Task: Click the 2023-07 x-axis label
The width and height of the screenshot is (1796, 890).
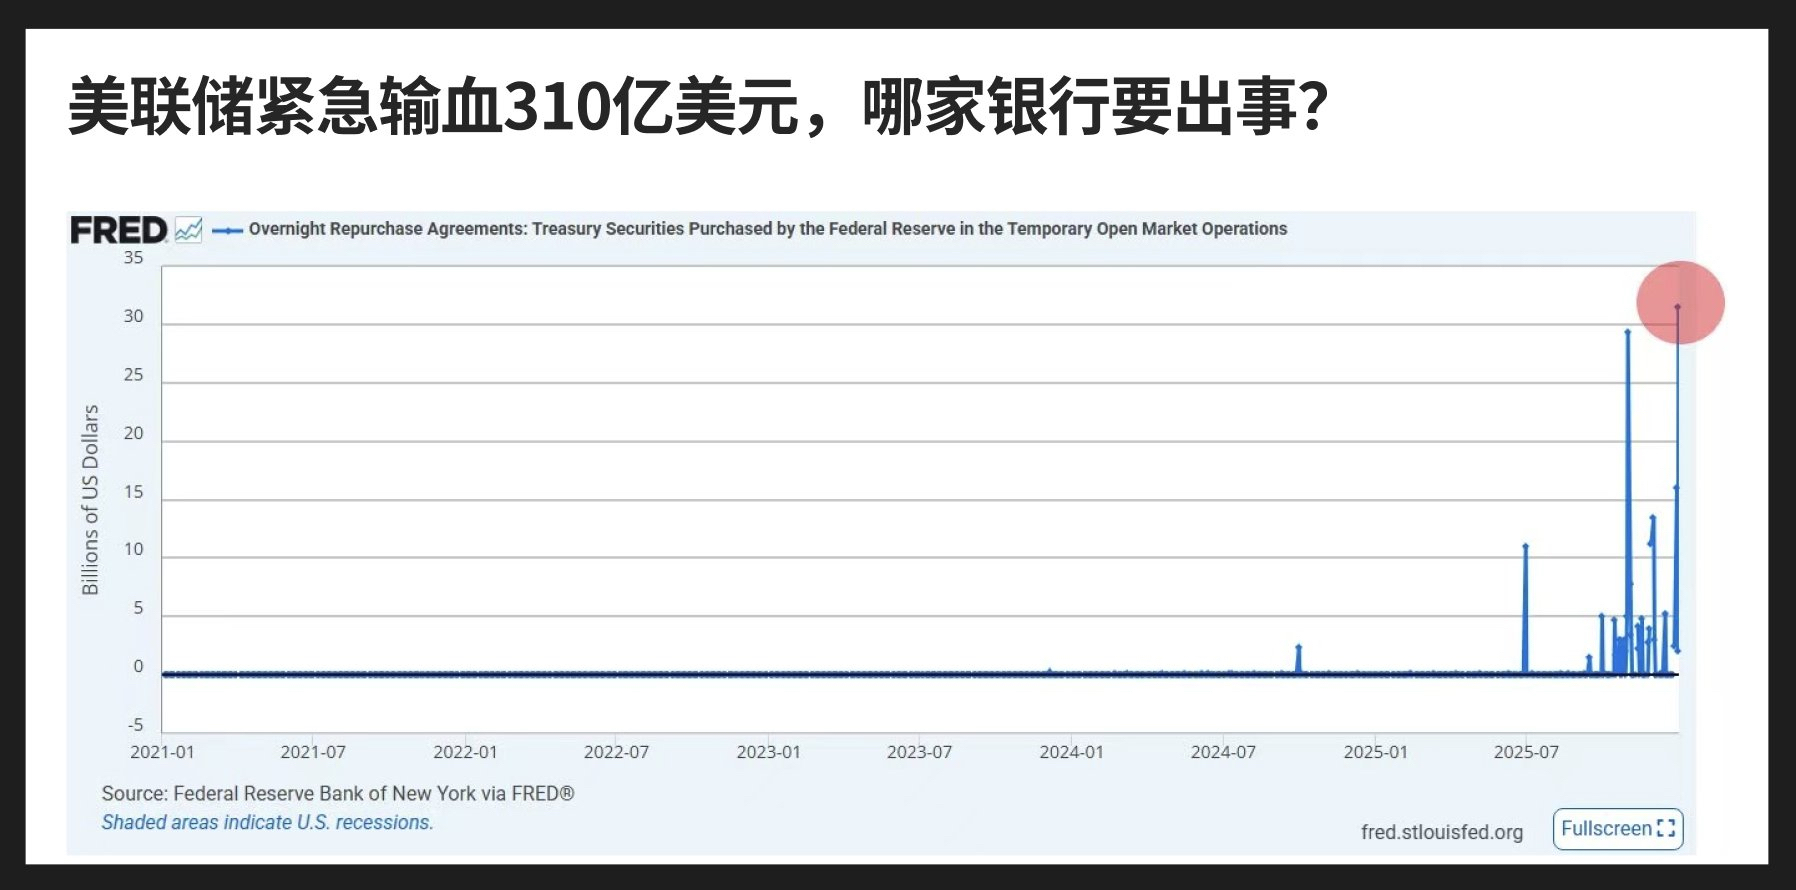Action: coord(919,752)
